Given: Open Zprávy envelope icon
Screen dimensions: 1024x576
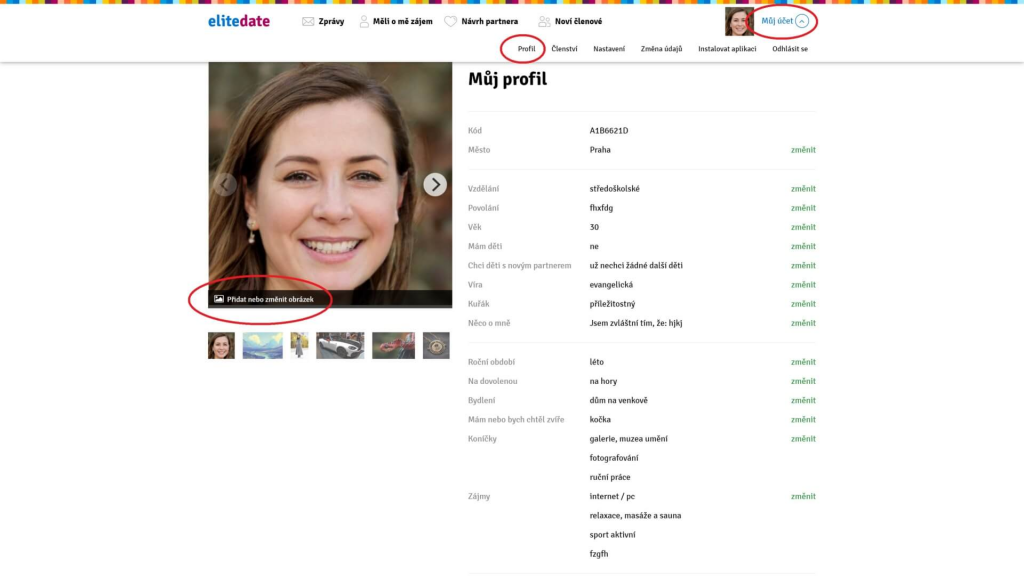Looking at the screenshot, I should 308,22.
